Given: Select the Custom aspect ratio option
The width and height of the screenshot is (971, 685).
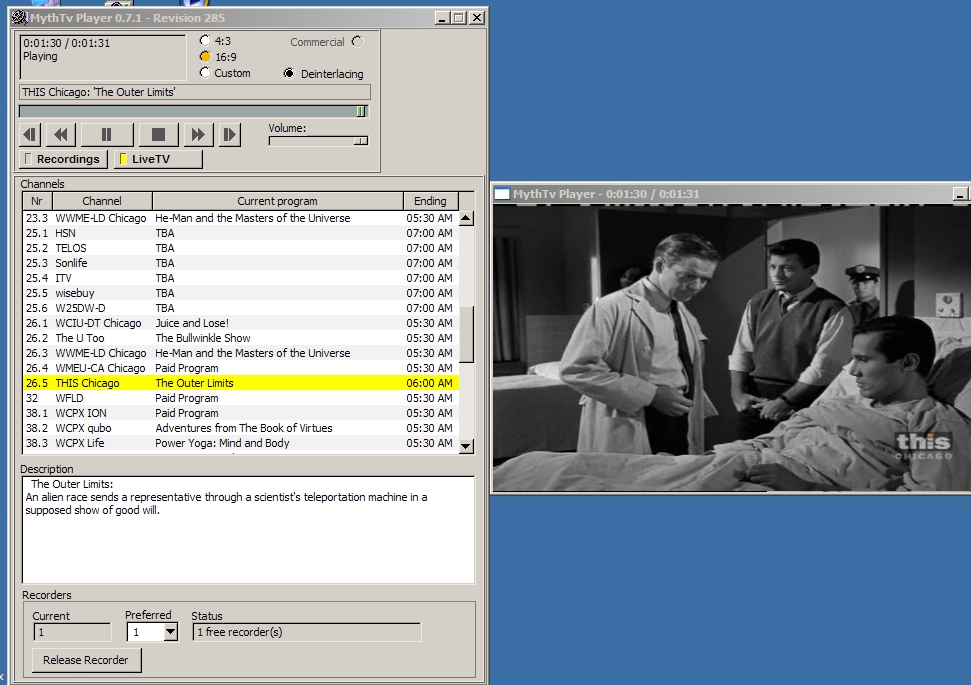Looking at the screenshot, I should [x=205, y=73].
